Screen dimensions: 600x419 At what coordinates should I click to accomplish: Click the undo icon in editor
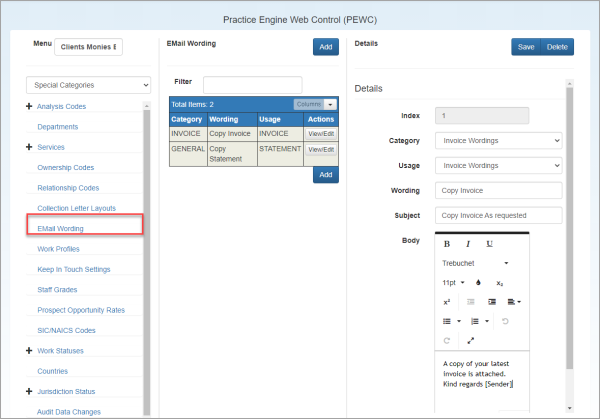tap(505, 321)
